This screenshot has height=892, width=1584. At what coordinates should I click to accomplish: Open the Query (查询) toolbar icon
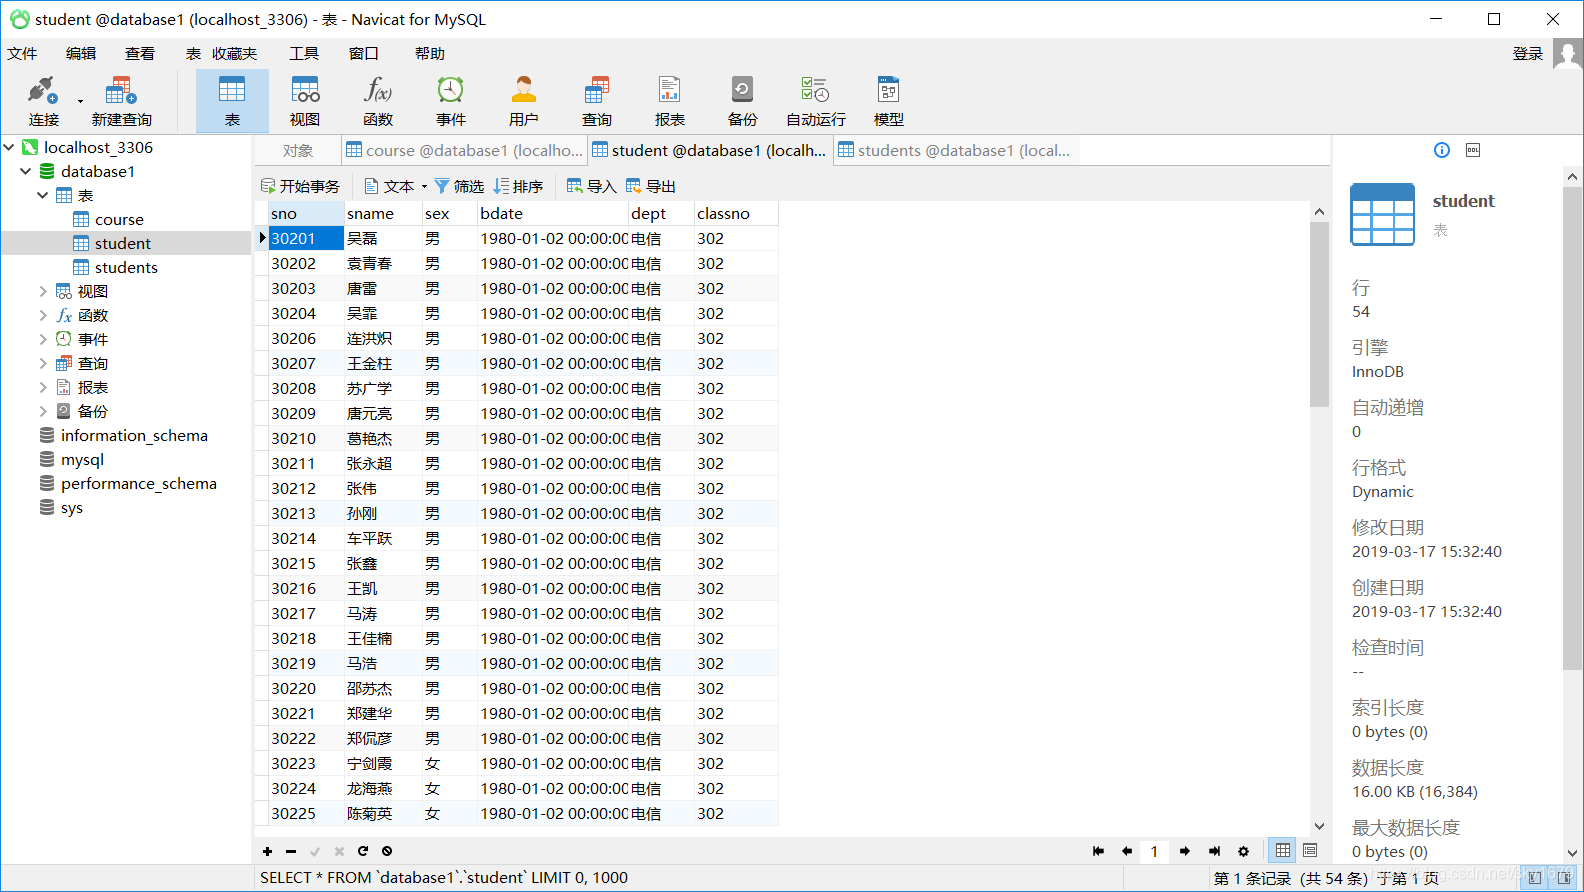click(597, 101)
